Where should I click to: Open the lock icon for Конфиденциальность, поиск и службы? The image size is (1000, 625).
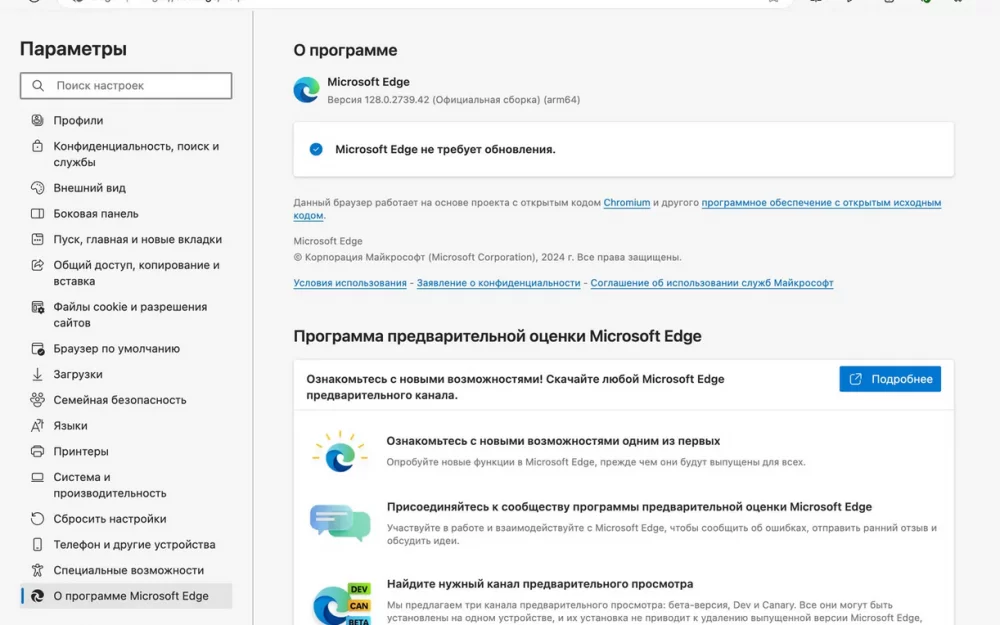tap(38, 146)
